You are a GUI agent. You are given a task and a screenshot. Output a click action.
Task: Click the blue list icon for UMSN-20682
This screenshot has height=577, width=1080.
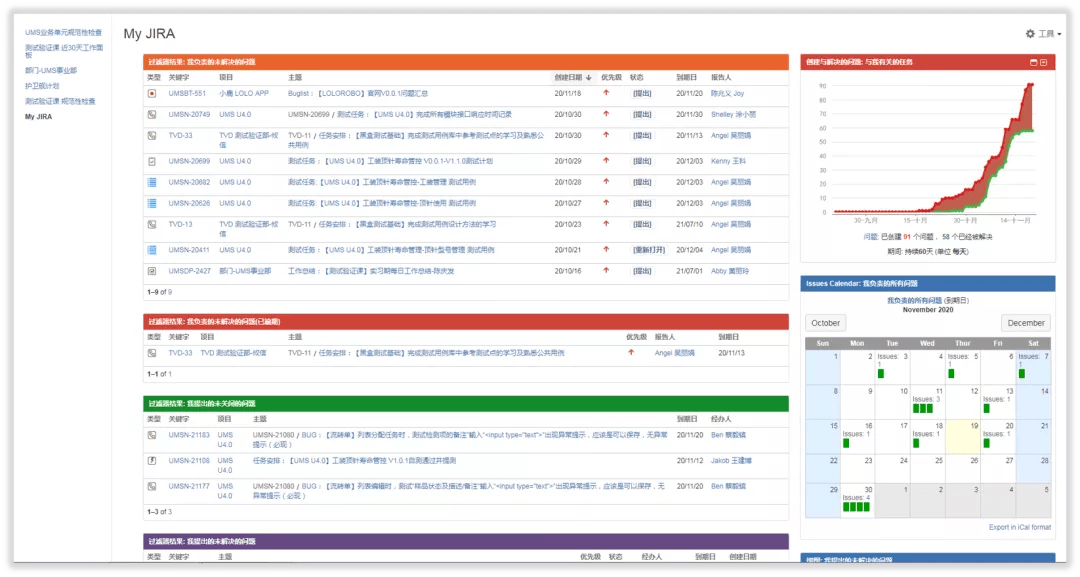152,182
